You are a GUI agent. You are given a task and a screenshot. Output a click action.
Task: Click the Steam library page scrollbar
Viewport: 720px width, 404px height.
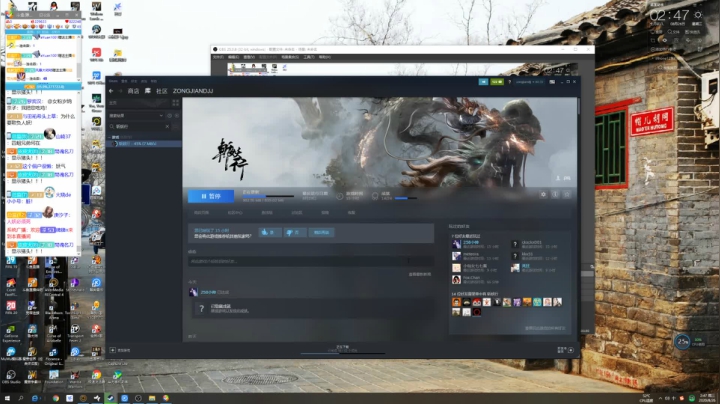tap(578, 107)
